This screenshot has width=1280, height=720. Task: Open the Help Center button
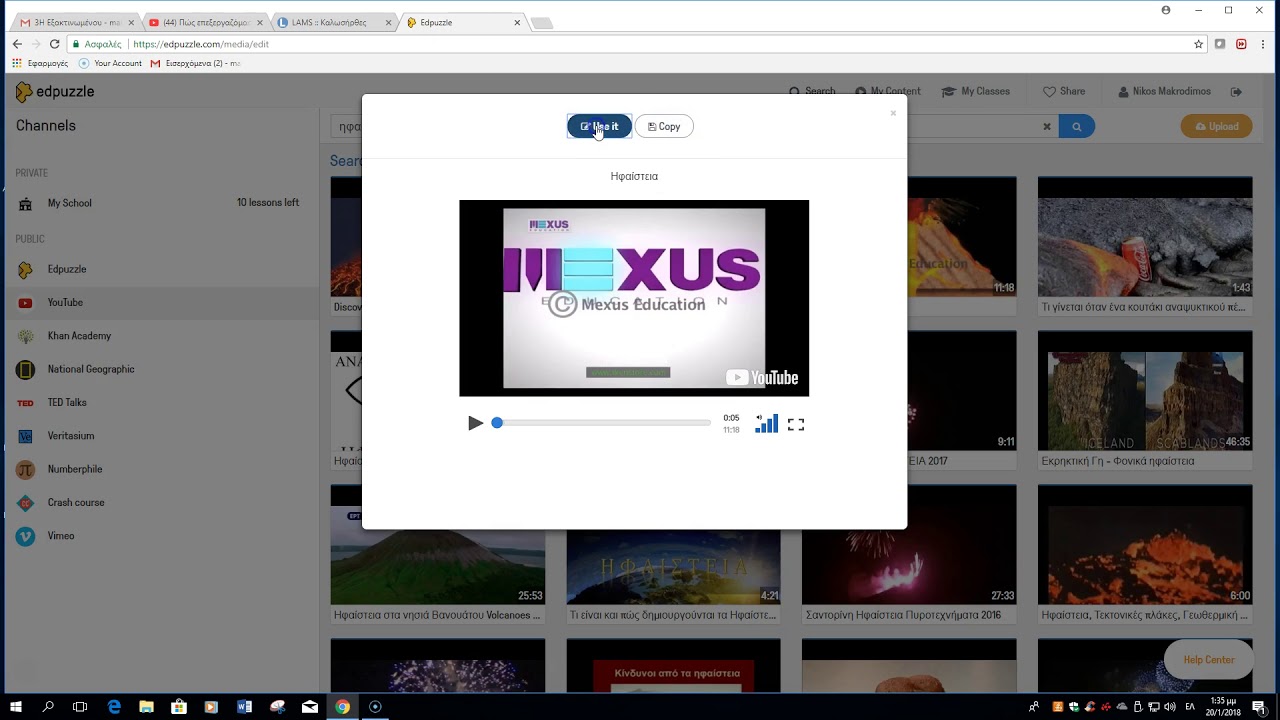pos(1208,660)
